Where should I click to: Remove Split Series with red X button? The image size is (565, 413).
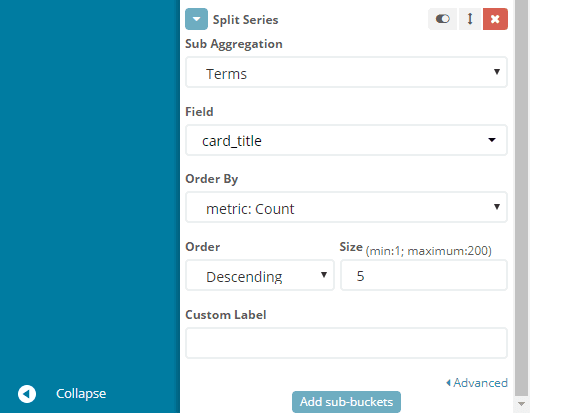pyautogui.click(x=495, y=19)
